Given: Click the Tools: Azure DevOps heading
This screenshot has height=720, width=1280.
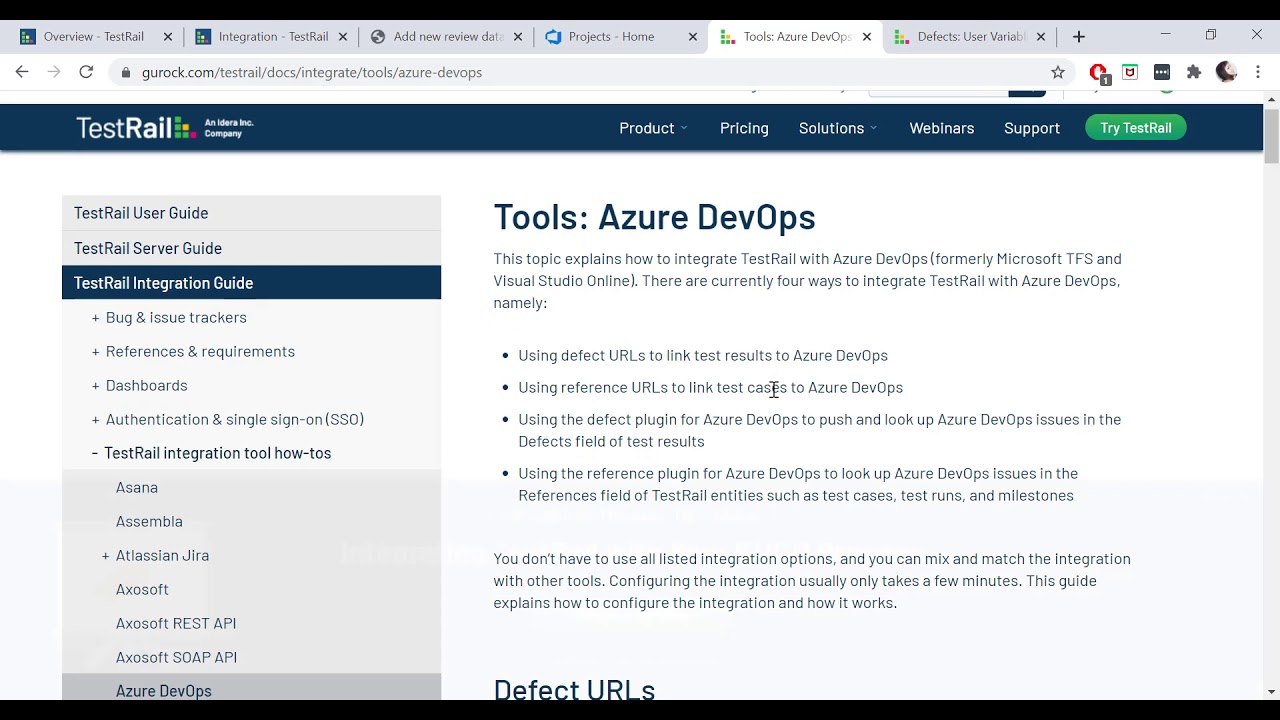Looking at the screenshot, I should pos(655,217).
